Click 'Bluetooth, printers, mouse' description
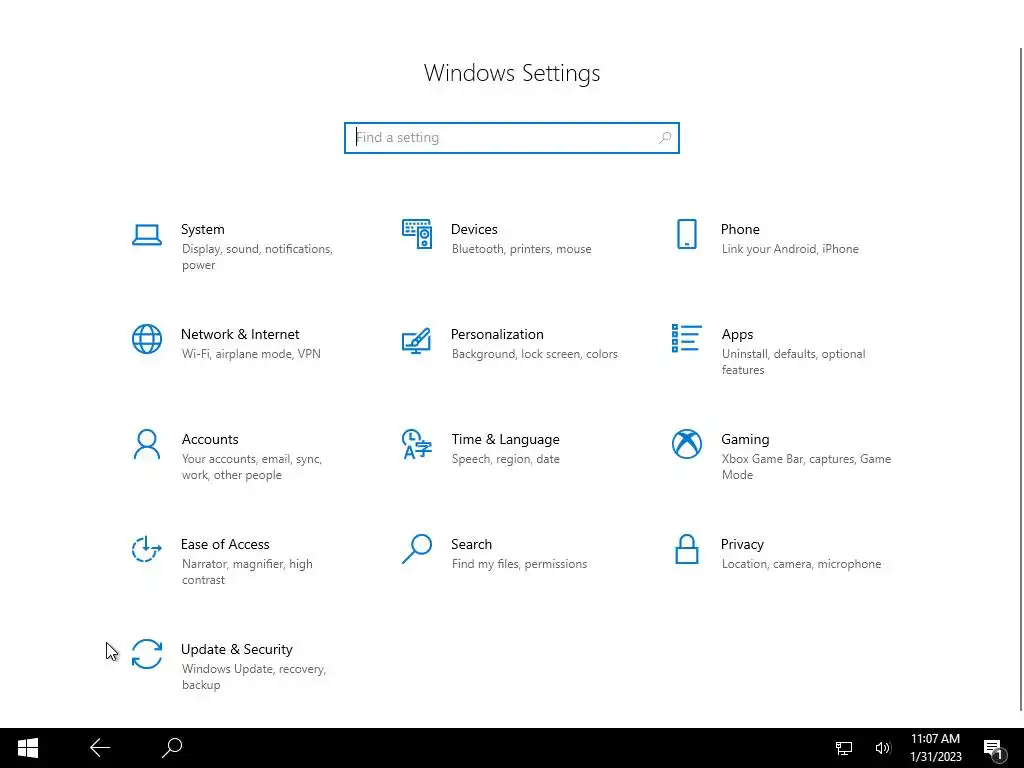Viewport: 1024px width, 768px height. click(x=521, y=249)
